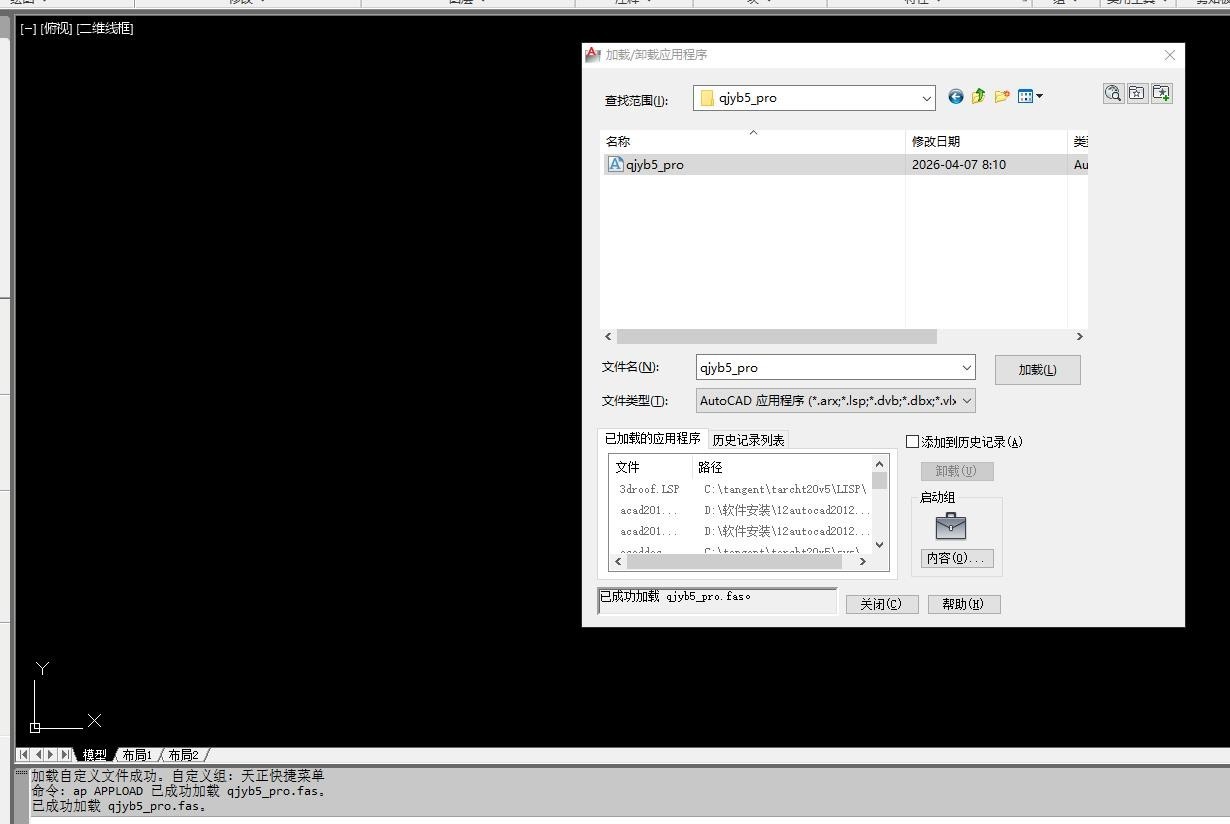Click the Add to Favorites icon
Screen dimensions: 1230x824
coord(1161,93)
